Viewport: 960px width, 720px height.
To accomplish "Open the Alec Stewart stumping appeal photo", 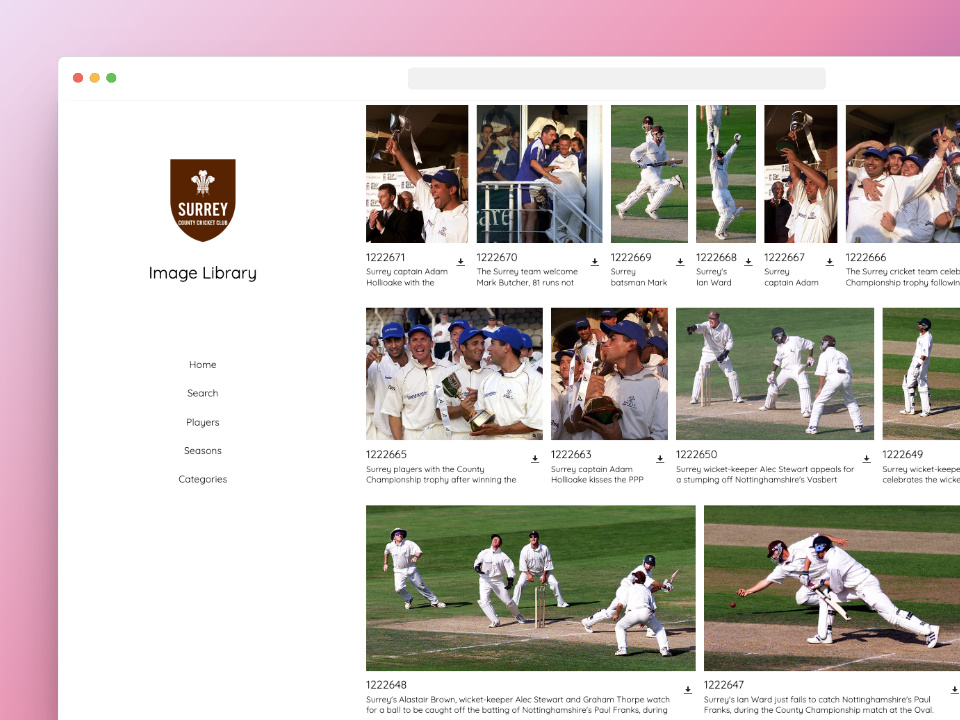I will coord(775,374).
